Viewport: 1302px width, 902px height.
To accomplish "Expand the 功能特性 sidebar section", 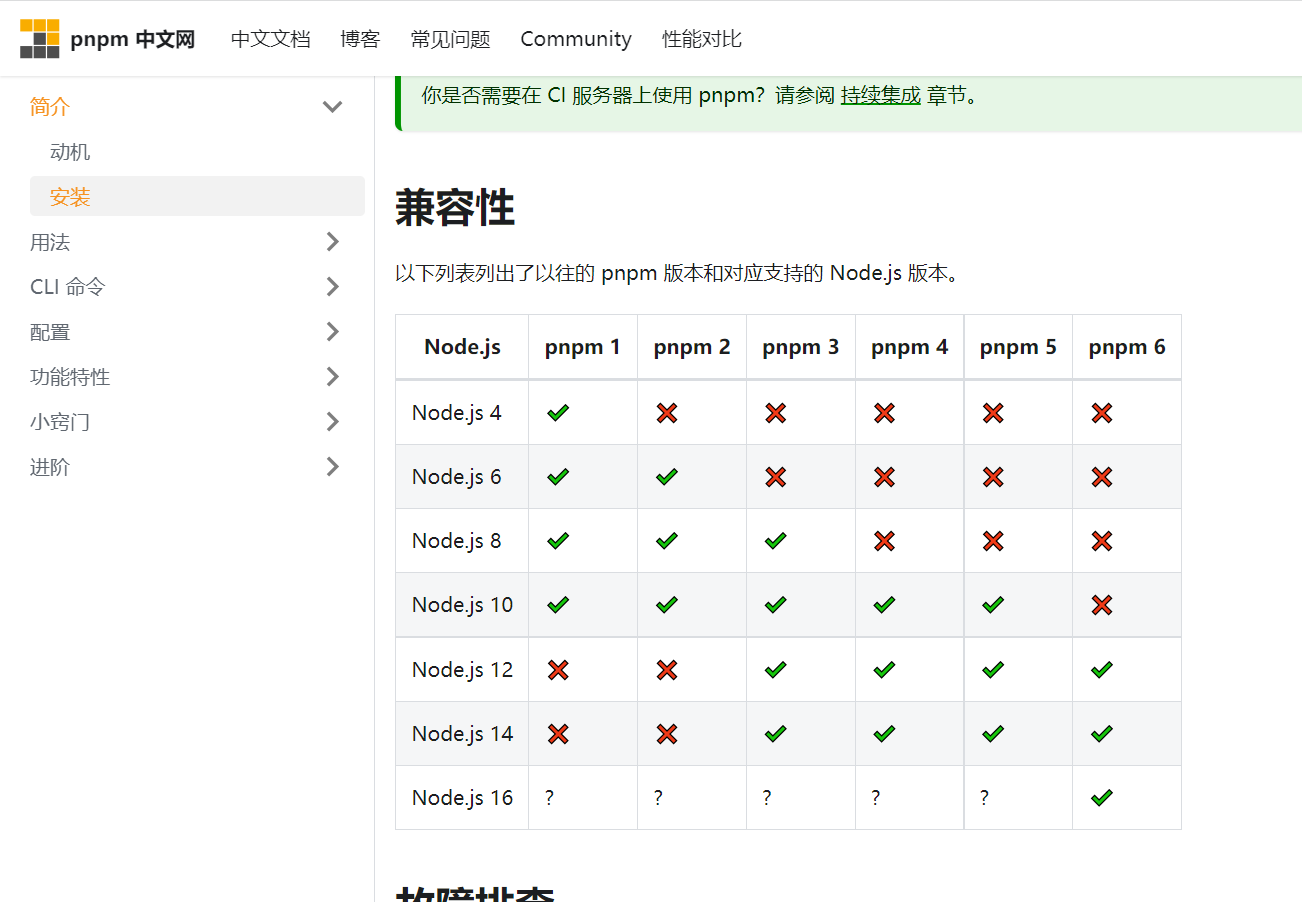I will (332, 376).
